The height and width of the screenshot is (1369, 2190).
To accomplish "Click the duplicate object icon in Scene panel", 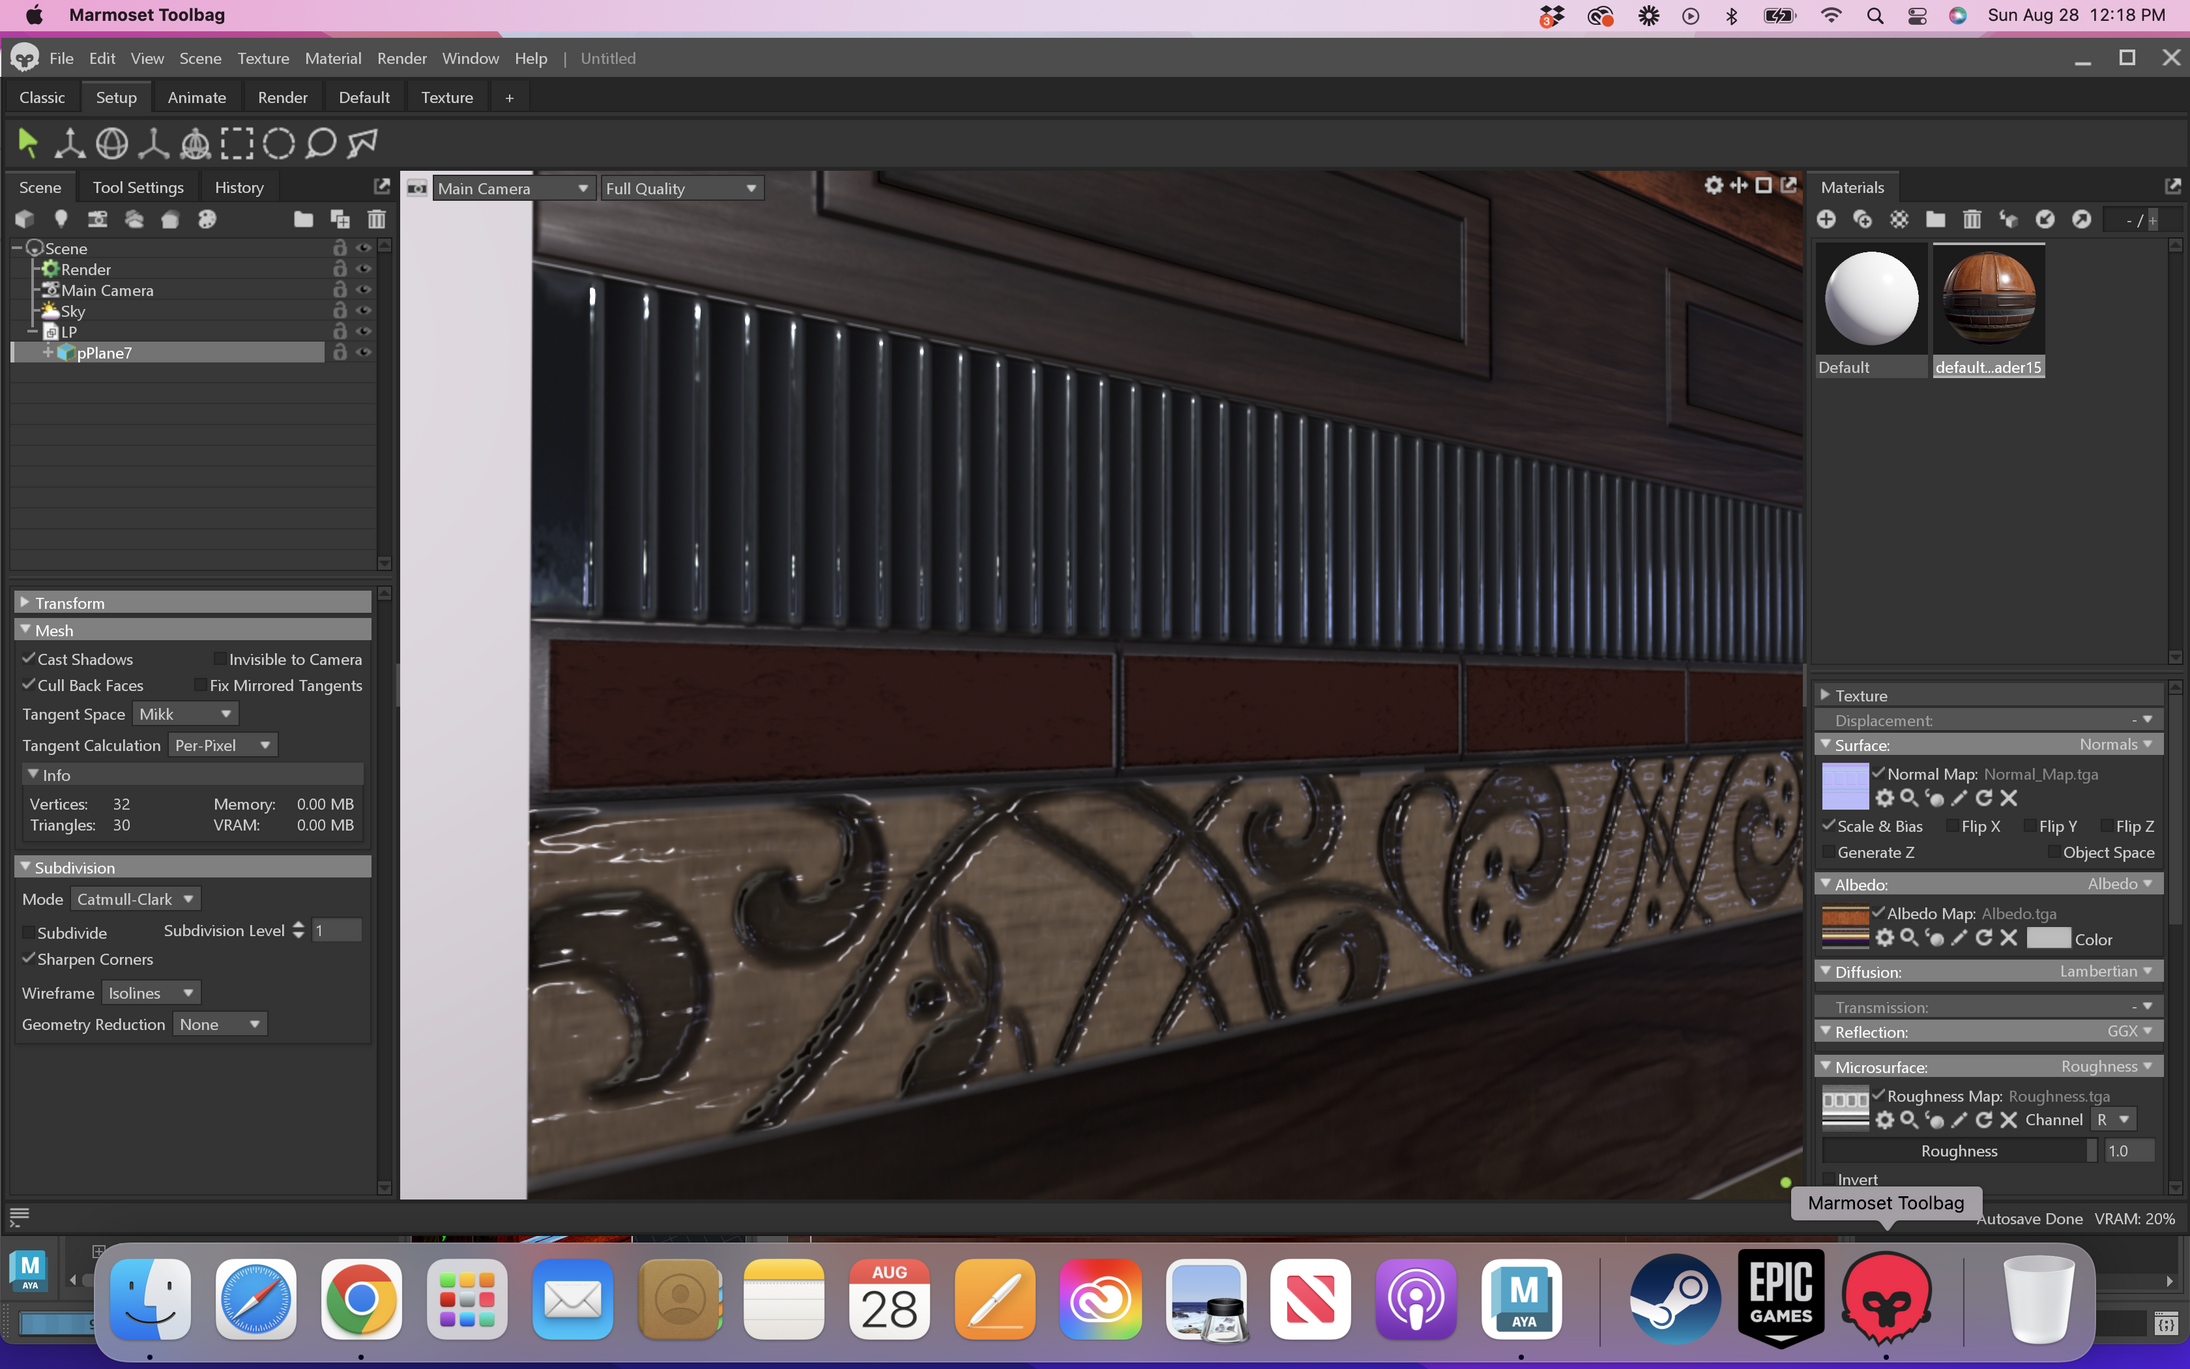I will click(340, 219).
